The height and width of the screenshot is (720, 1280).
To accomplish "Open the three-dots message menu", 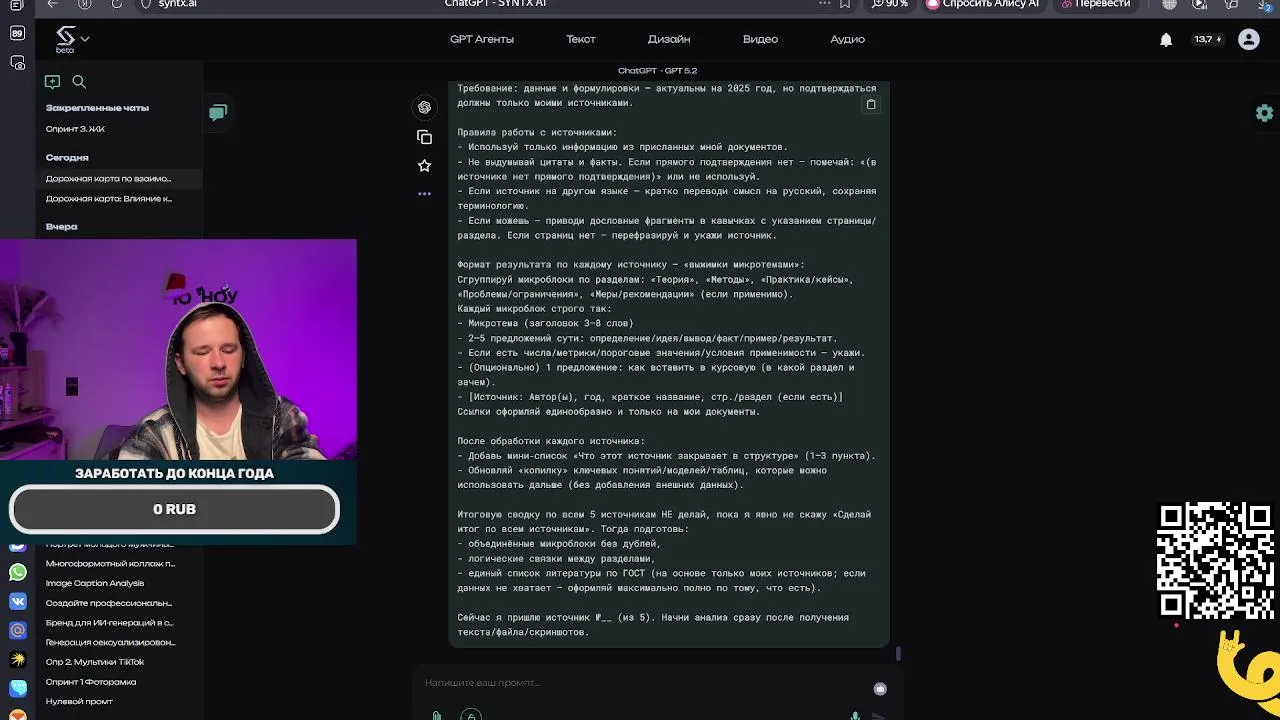I will tap(424, 194).
